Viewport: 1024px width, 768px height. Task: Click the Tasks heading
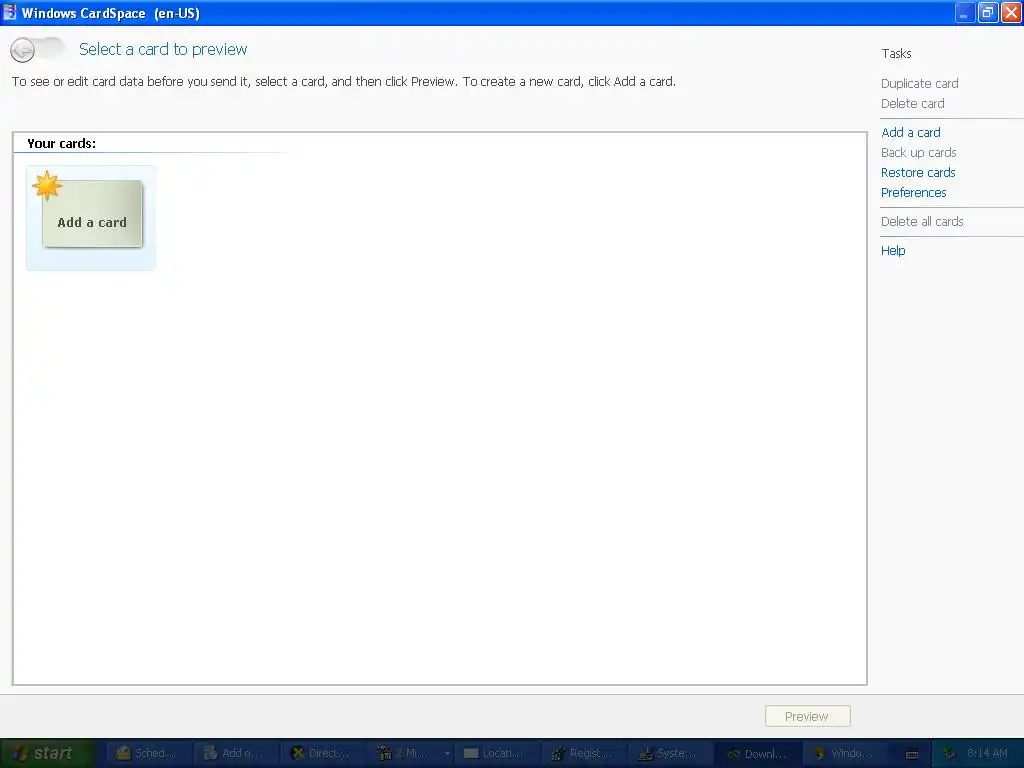tap(896, 54)
